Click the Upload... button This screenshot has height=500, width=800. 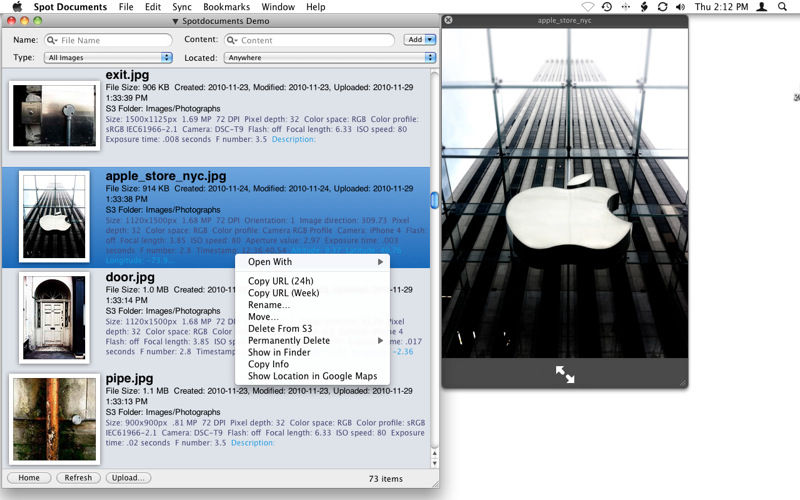[128, 478]
